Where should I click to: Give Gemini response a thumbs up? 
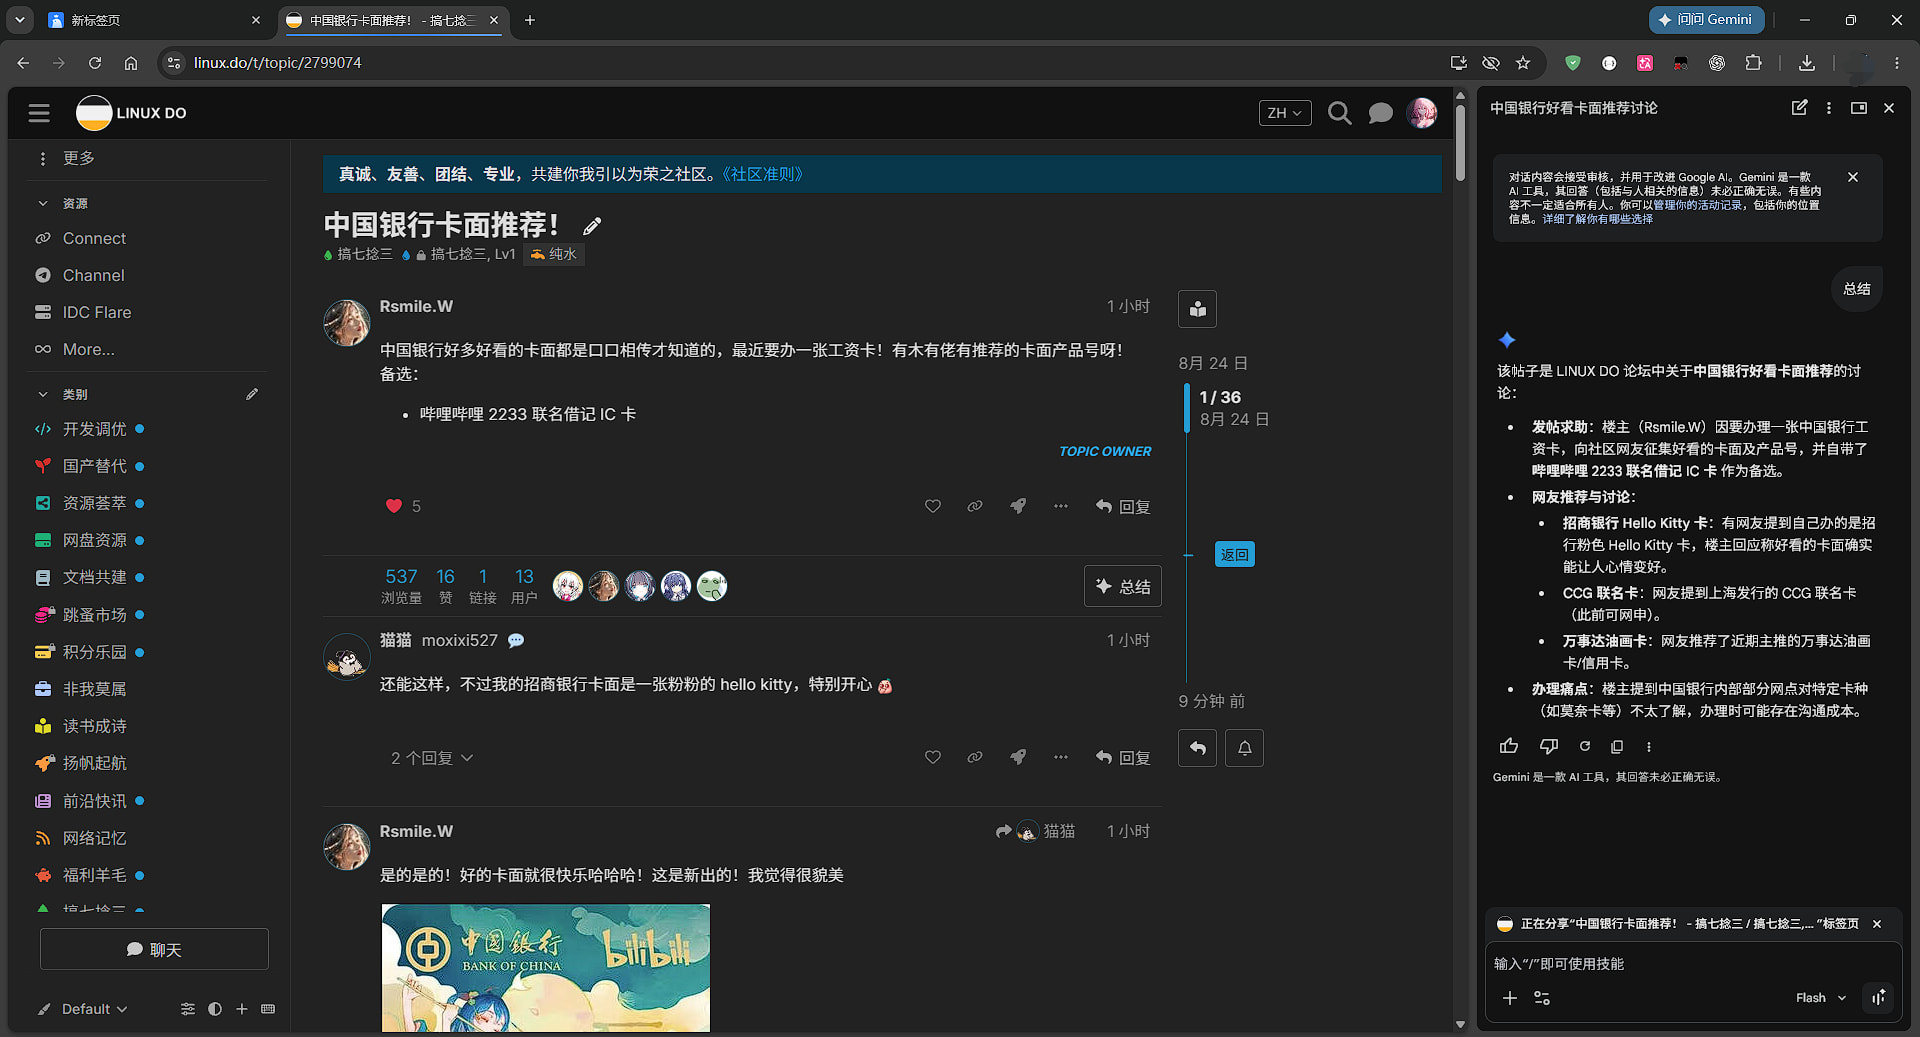[x=1509, y=746]
